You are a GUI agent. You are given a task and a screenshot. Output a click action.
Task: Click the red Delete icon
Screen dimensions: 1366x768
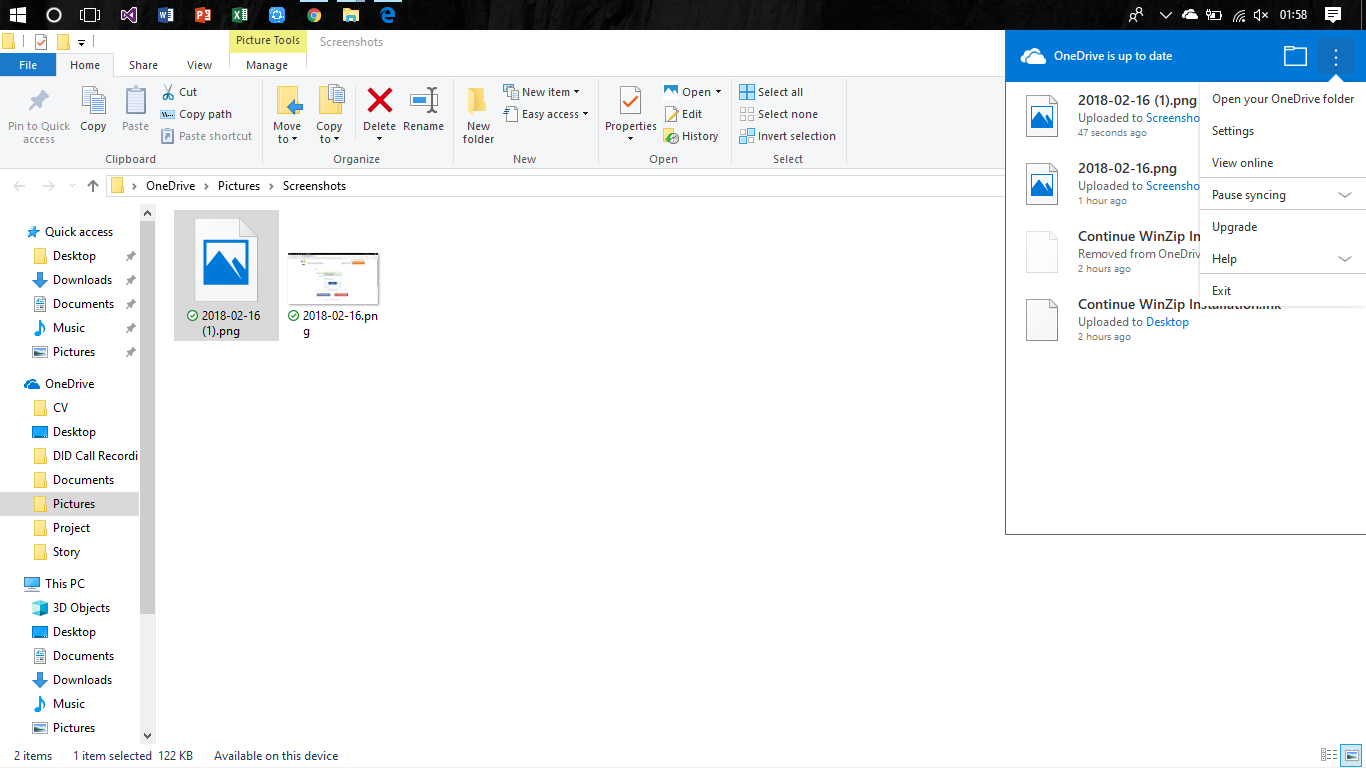coord(379,100)
